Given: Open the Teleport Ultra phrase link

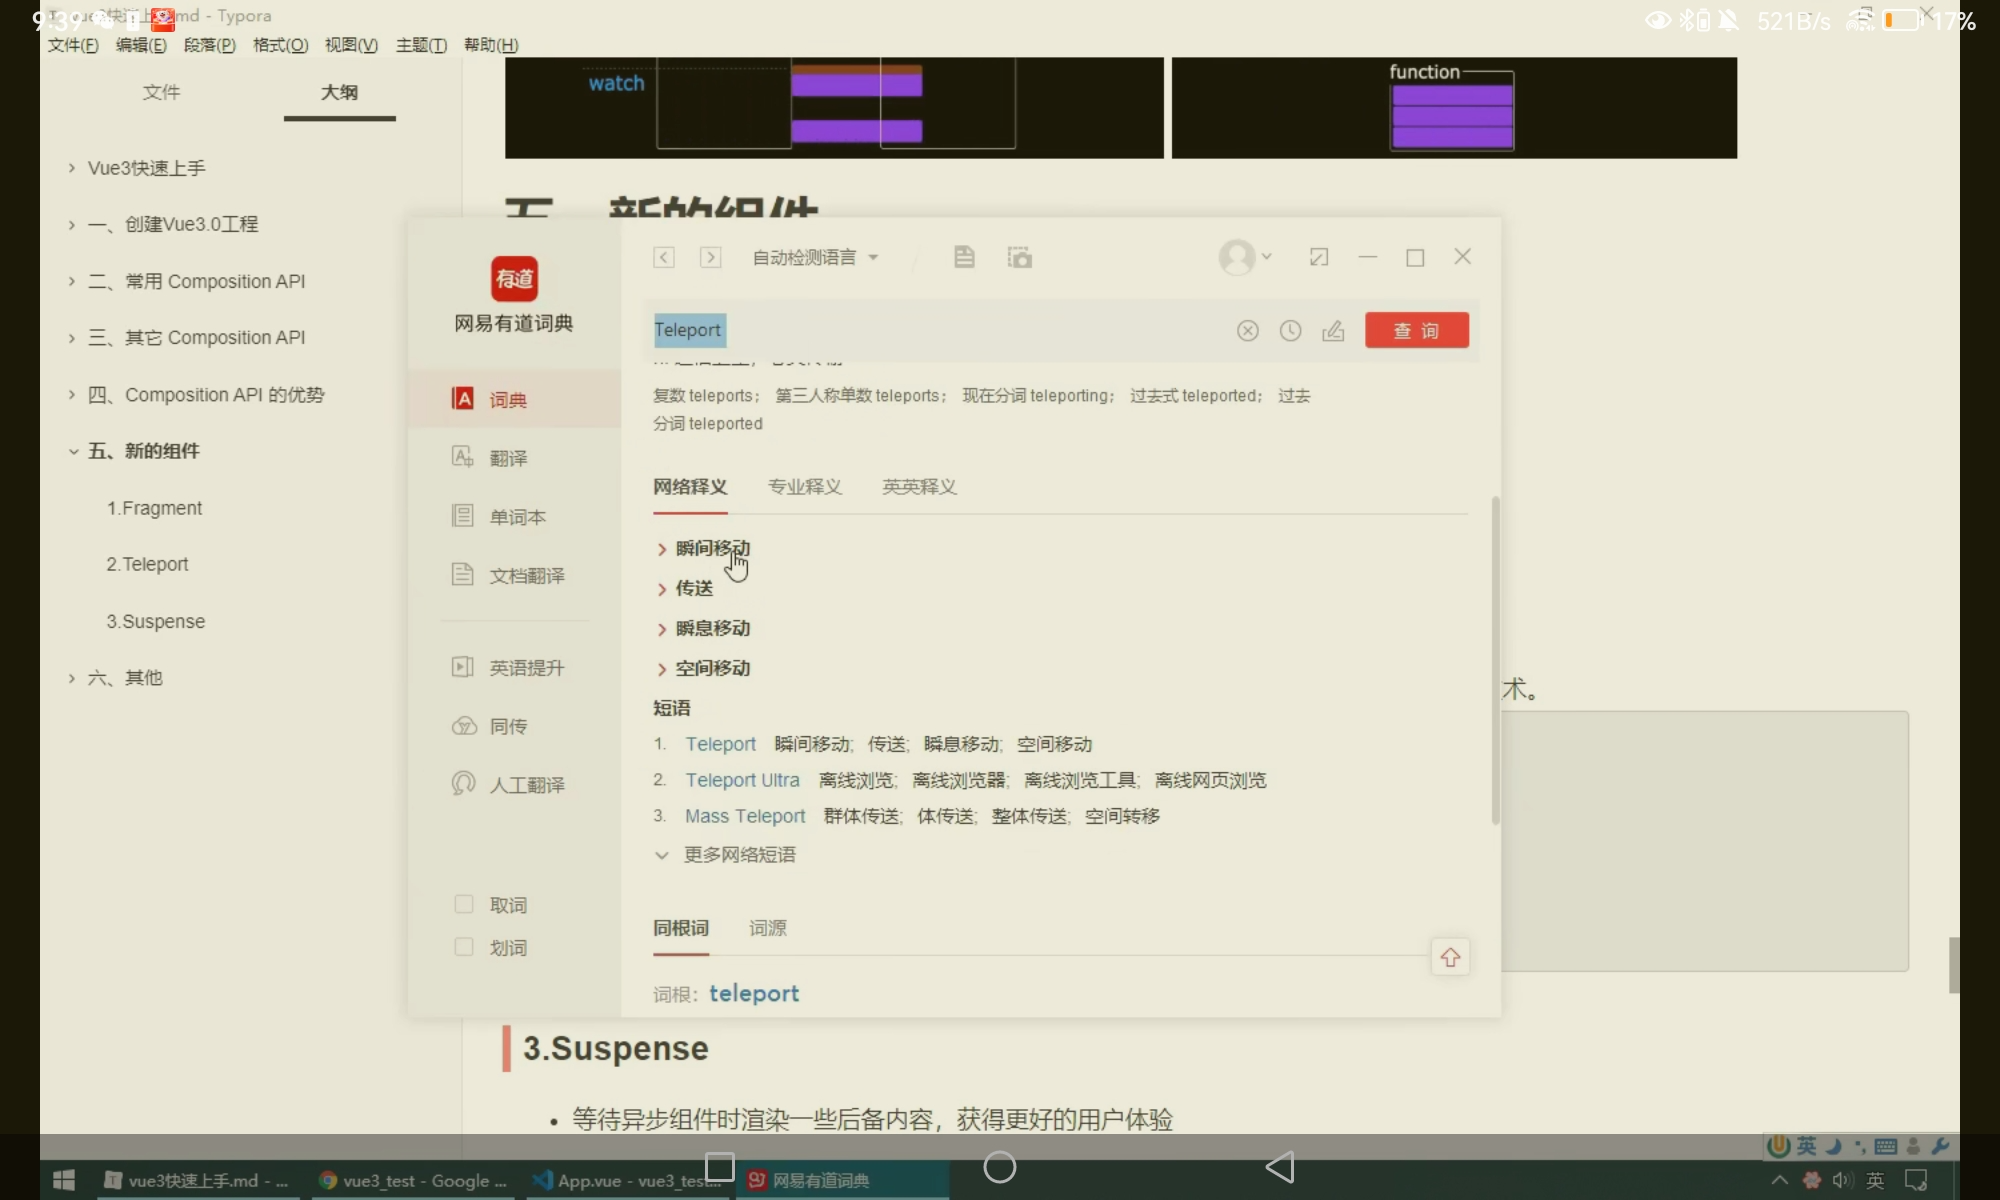Looking at the screenshot, I should [x=742, y=780].
